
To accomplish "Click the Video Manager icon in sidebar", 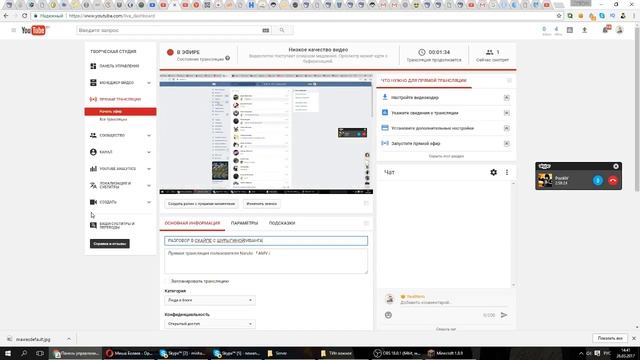I will (93, 82).
